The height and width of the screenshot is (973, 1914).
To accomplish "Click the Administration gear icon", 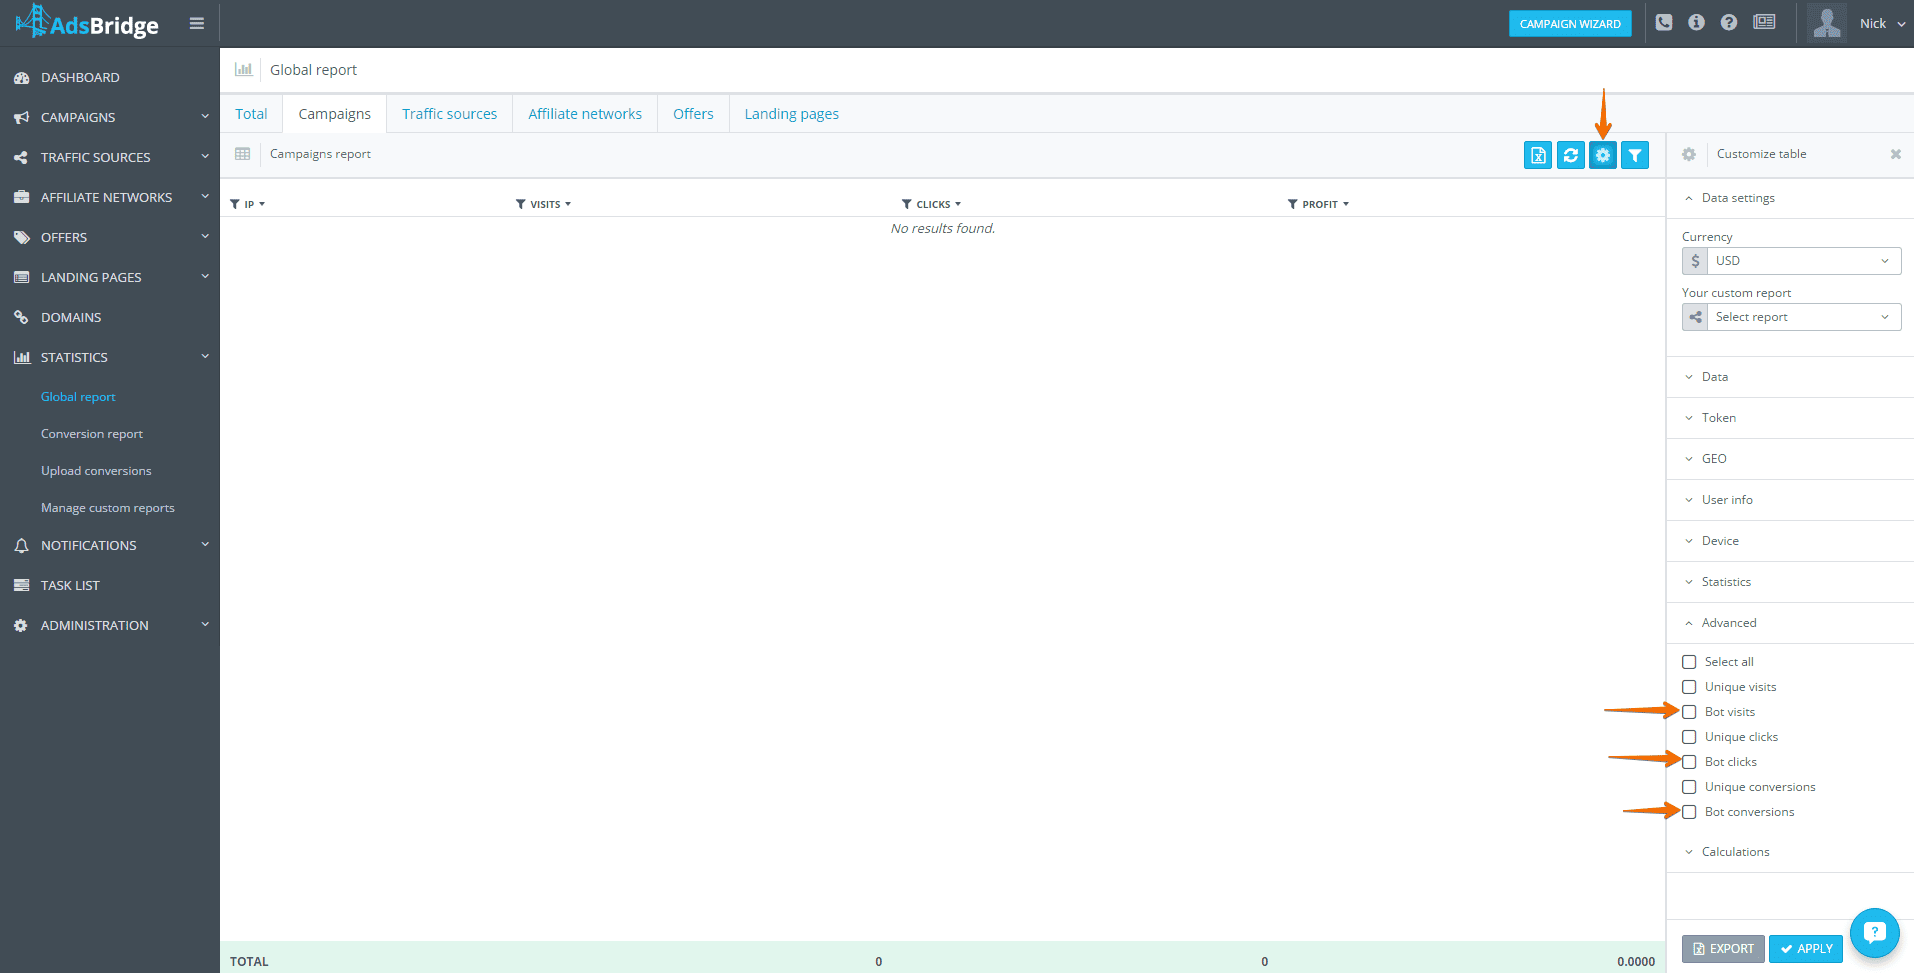I will 21,626.
